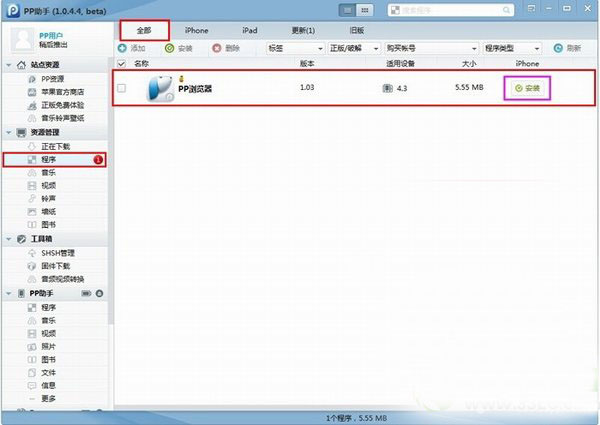This screenshot has height=425, width=600.
Task: Open the 正版/破解 dropdown filter
Action: click(354, 48)
